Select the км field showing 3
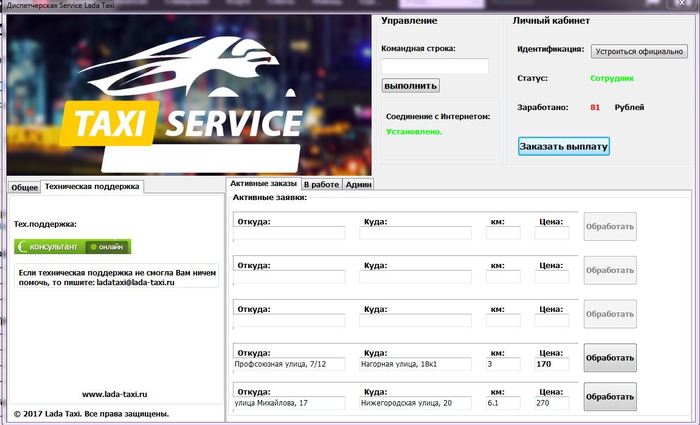Viewport: 700px width, 425px height. coord(503,364)
